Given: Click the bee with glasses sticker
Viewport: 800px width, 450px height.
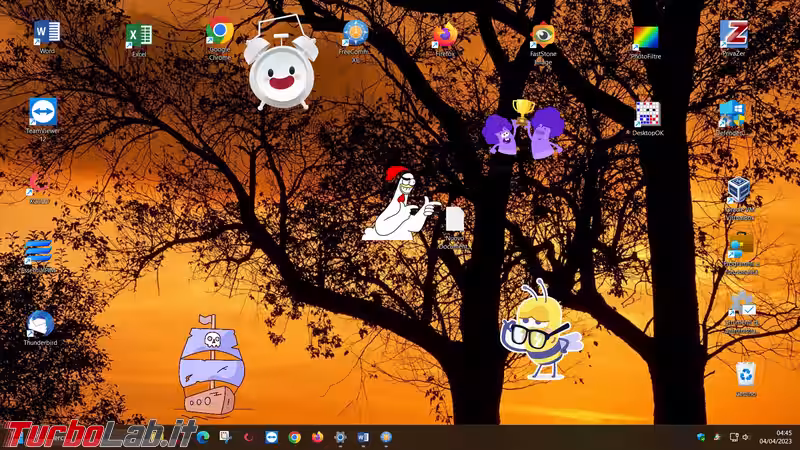Looking at the screenshot, I should coord(541,335).
